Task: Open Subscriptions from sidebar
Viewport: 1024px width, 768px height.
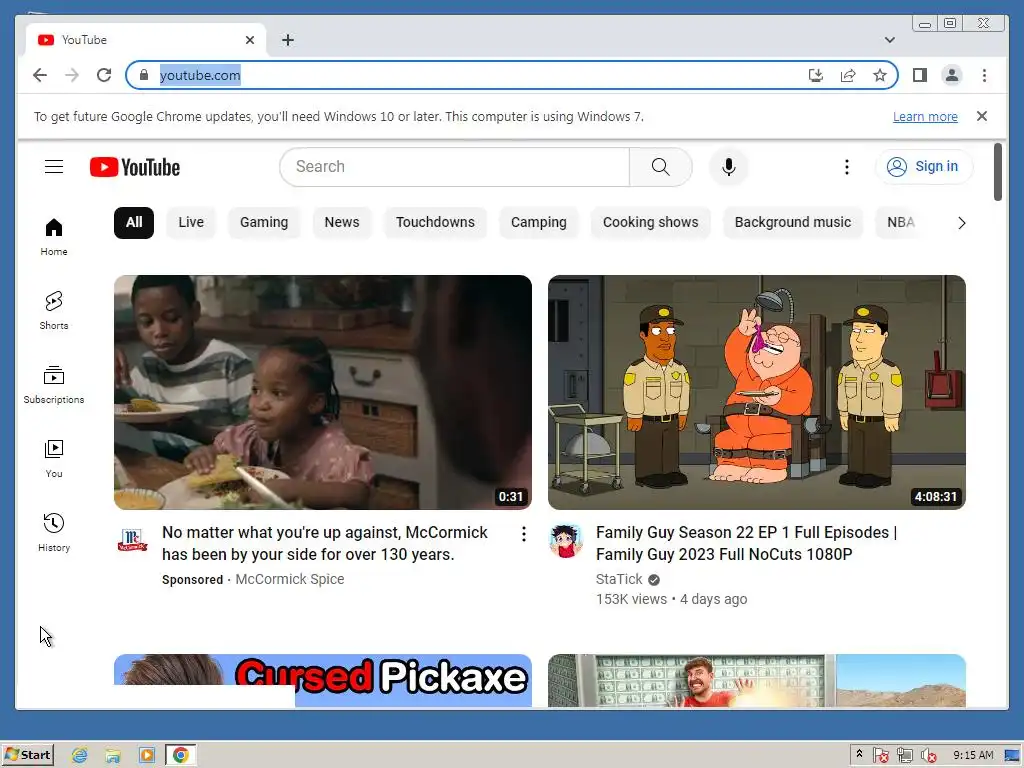Action: tap(54, 385)
